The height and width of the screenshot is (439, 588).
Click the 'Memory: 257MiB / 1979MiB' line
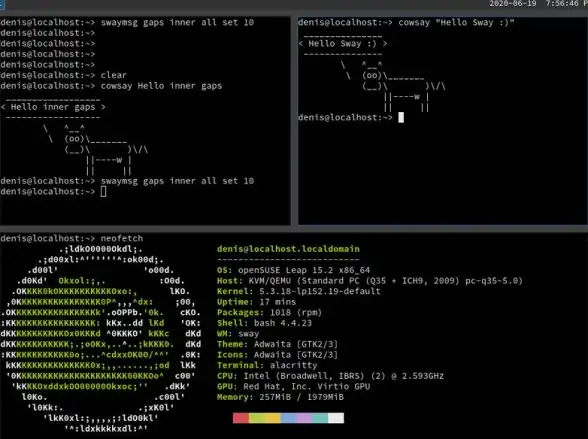click(x=280, y=397)
